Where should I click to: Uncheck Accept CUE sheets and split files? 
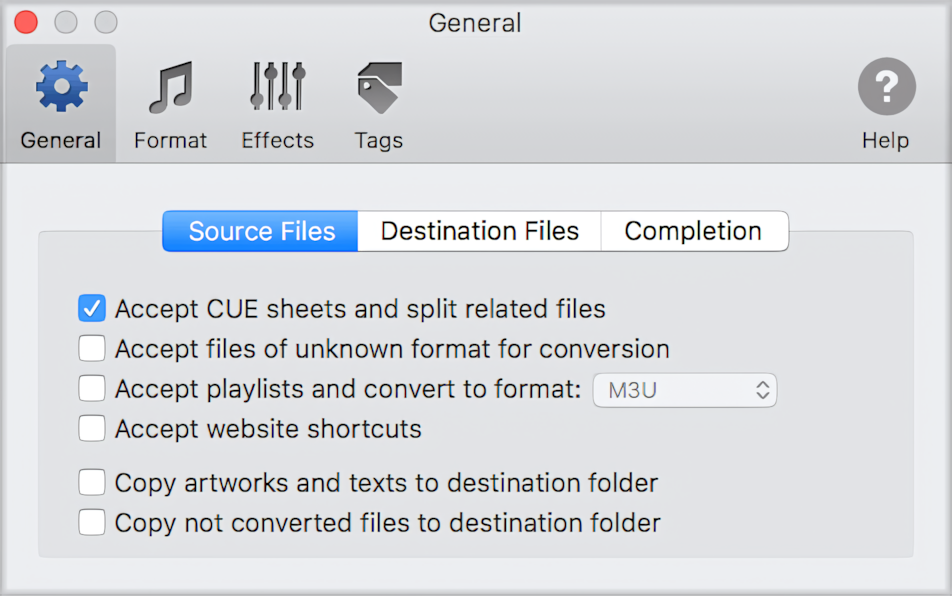coord(92,308)
